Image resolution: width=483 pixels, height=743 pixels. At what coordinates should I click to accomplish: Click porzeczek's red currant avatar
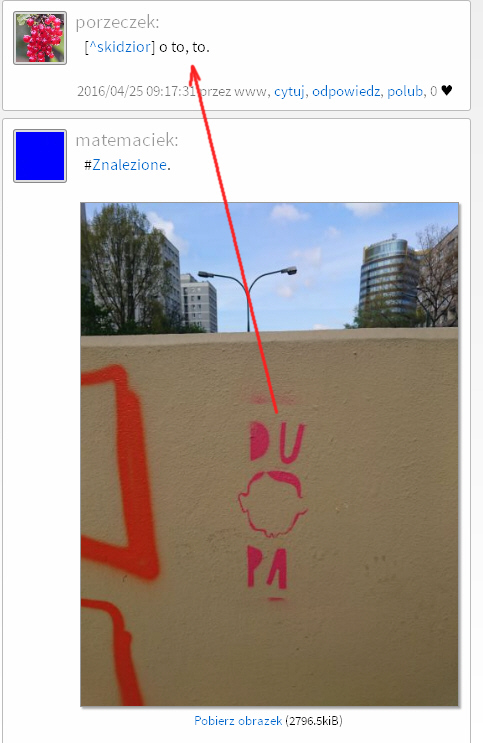click(40, 38)
